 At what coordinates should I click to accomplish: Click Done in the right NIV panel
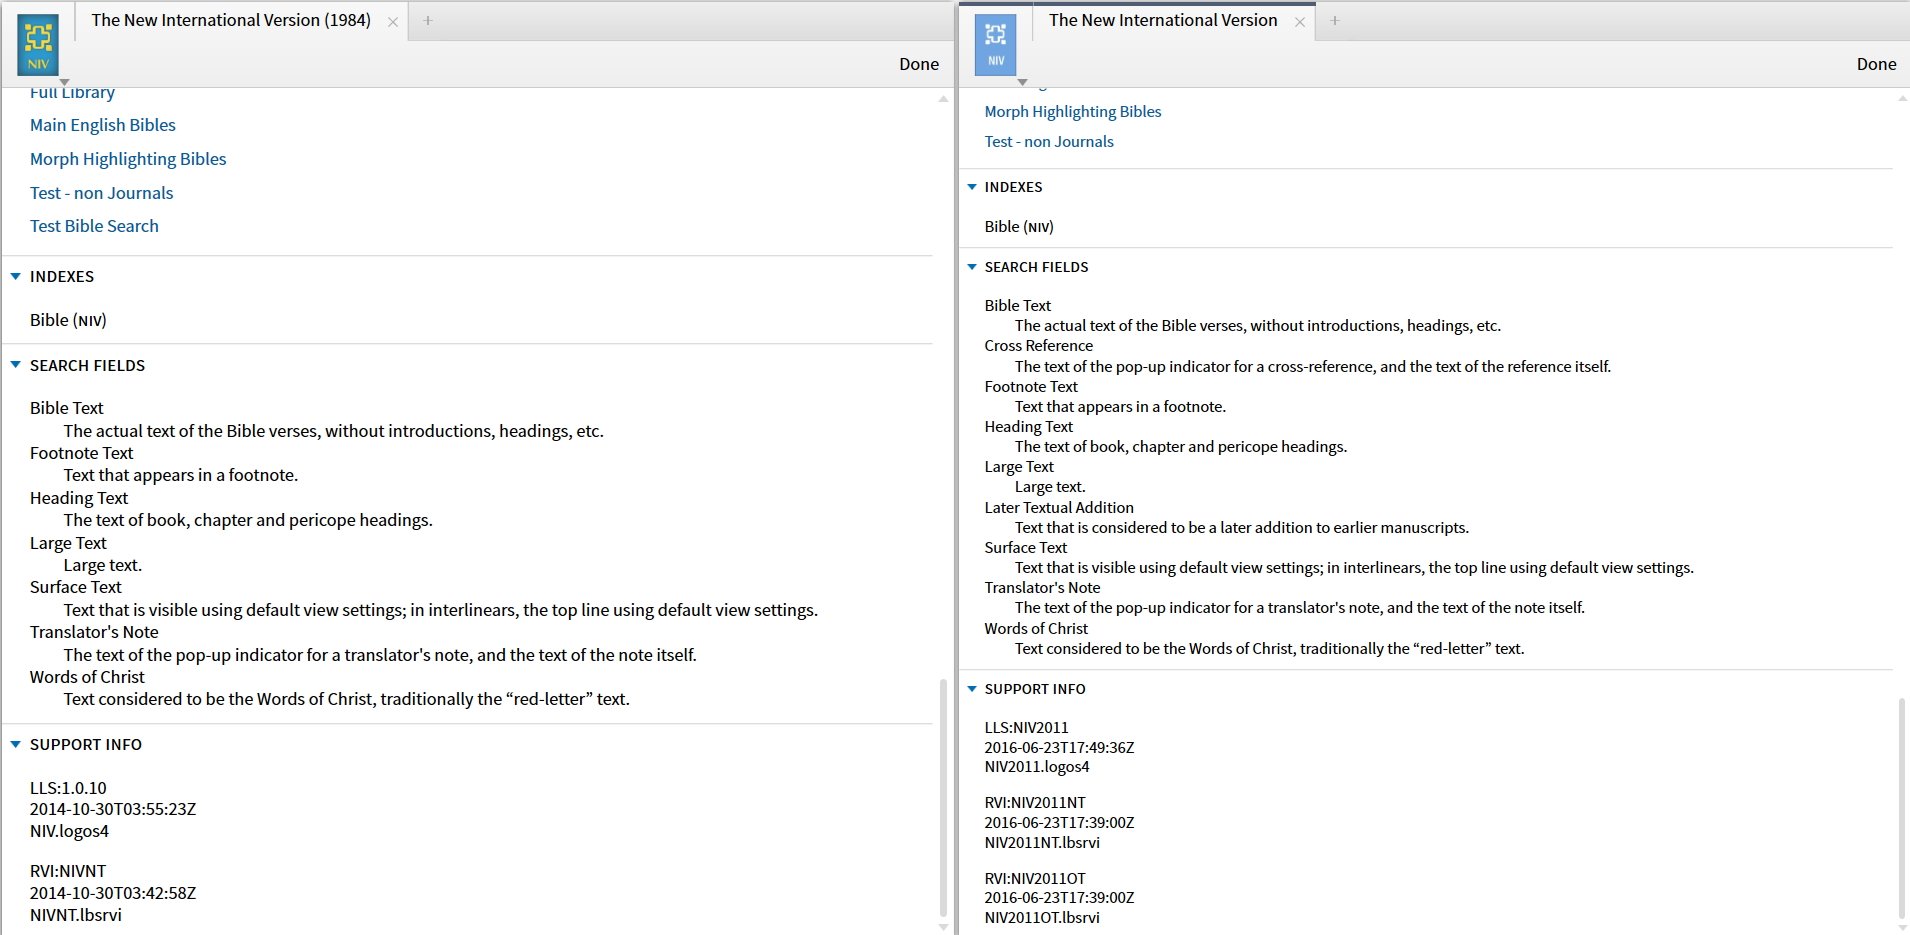[1876, 64]
